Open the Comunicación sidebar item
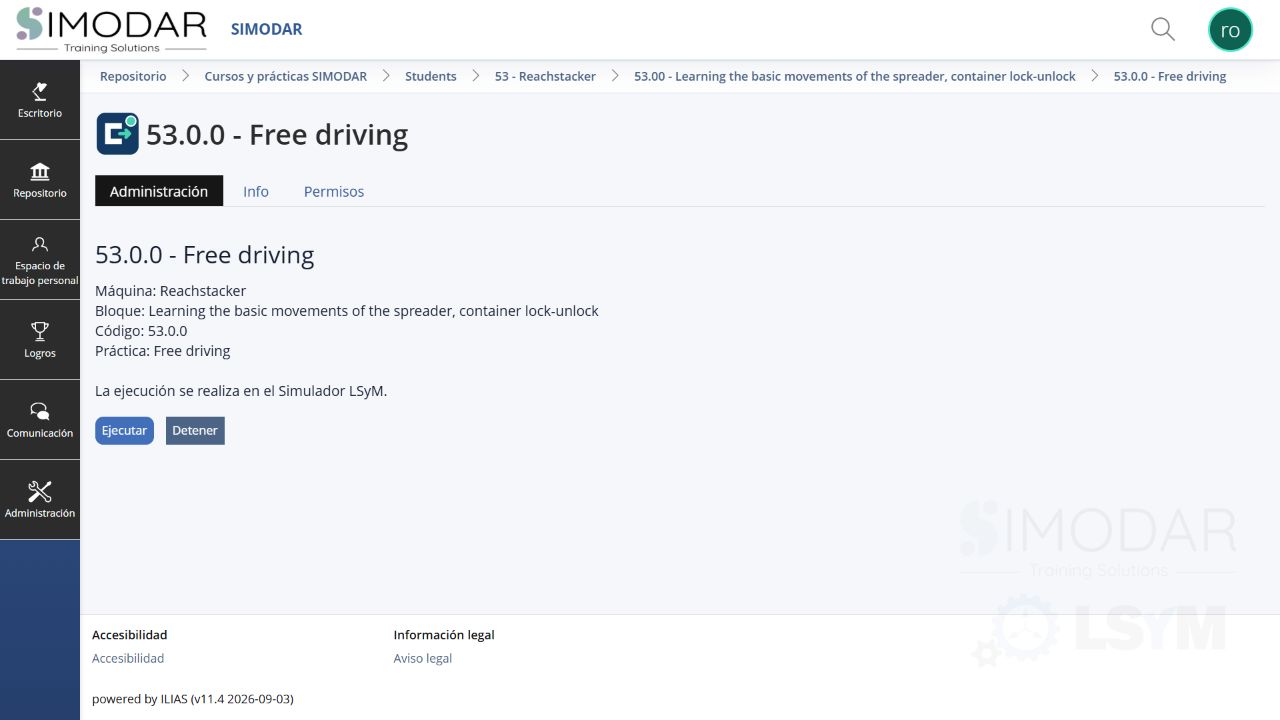 click(40, 420)
